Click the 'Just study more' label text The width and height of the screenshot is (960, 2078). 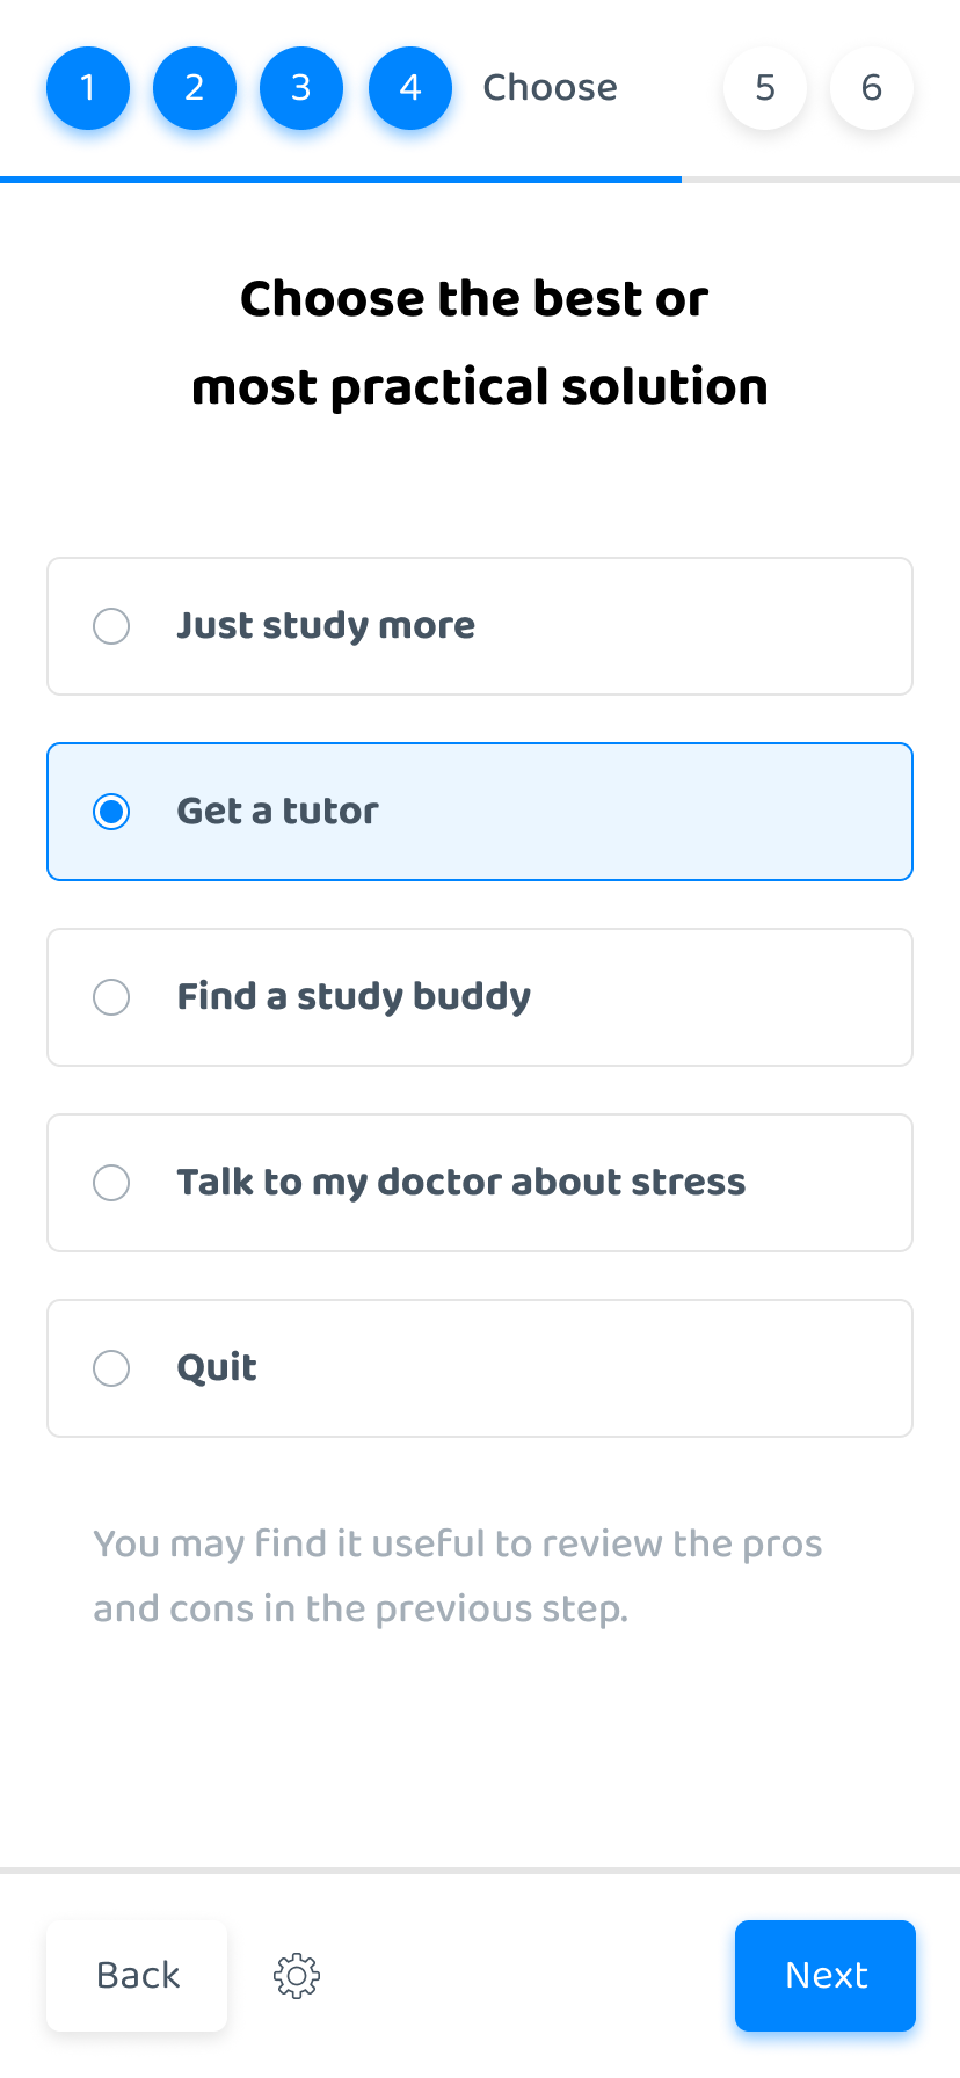(x=326, y=626)
